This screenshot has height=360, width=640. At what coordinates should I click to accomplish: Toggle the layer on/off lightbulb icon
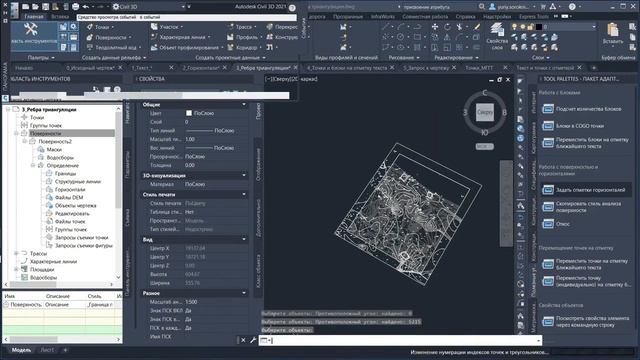coord(514,27)
